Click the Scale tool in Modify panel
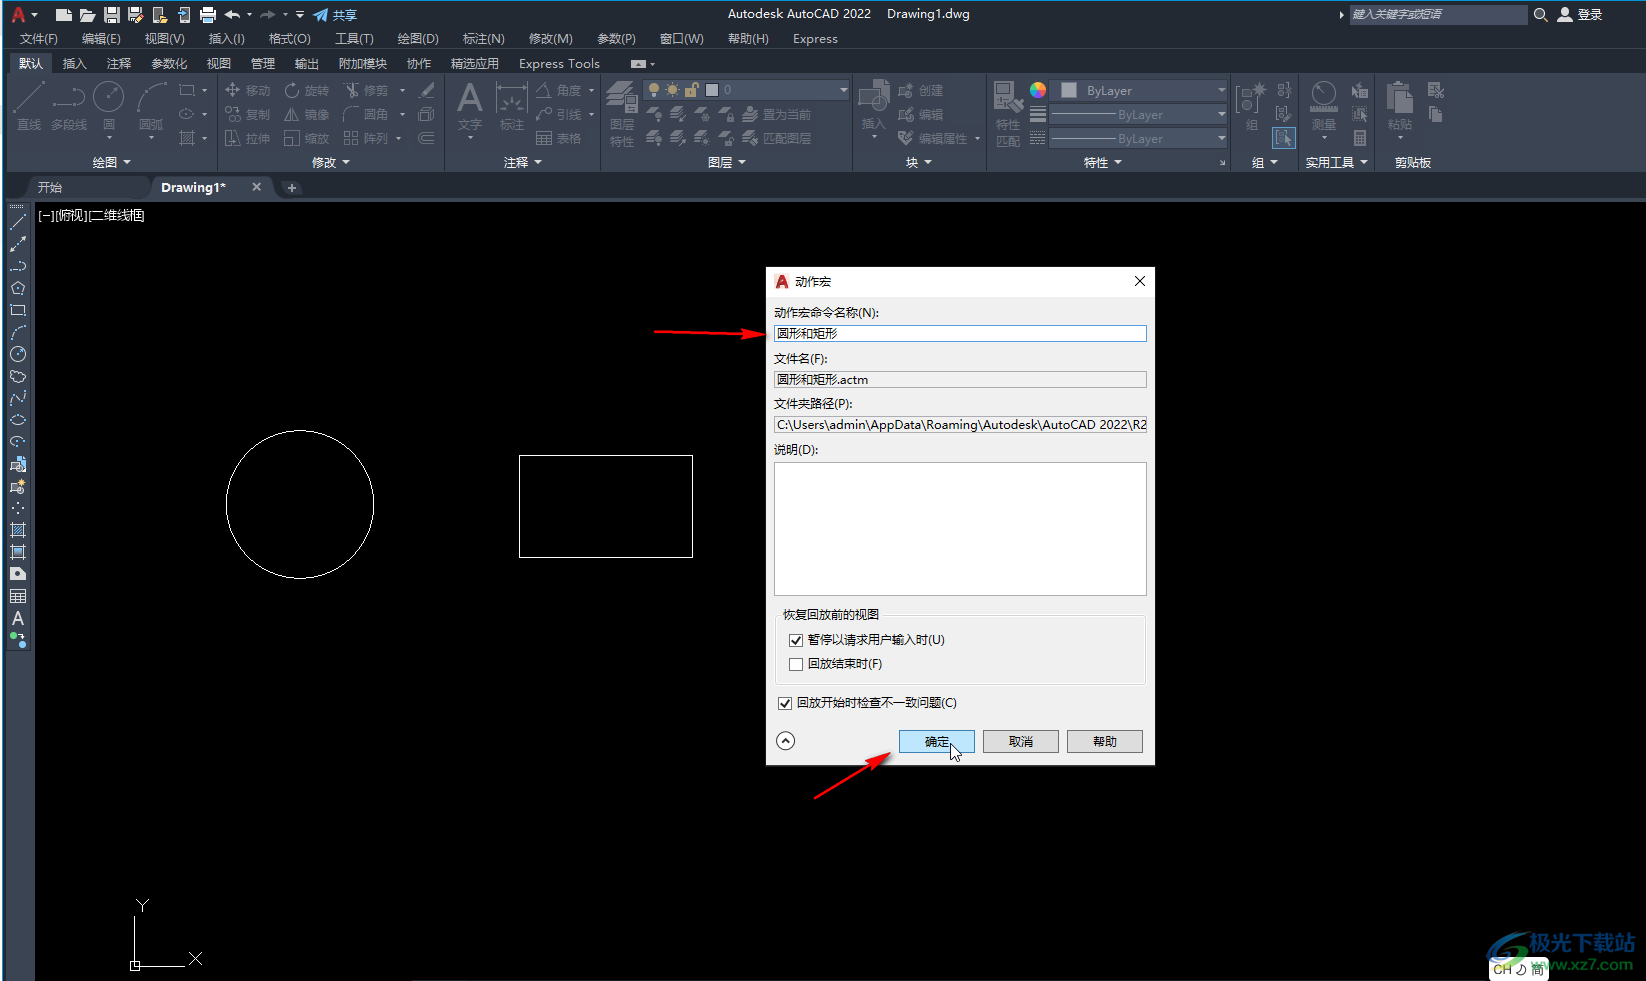The image size is (1646, 981). pyautogui.click(x=306, y=138)
